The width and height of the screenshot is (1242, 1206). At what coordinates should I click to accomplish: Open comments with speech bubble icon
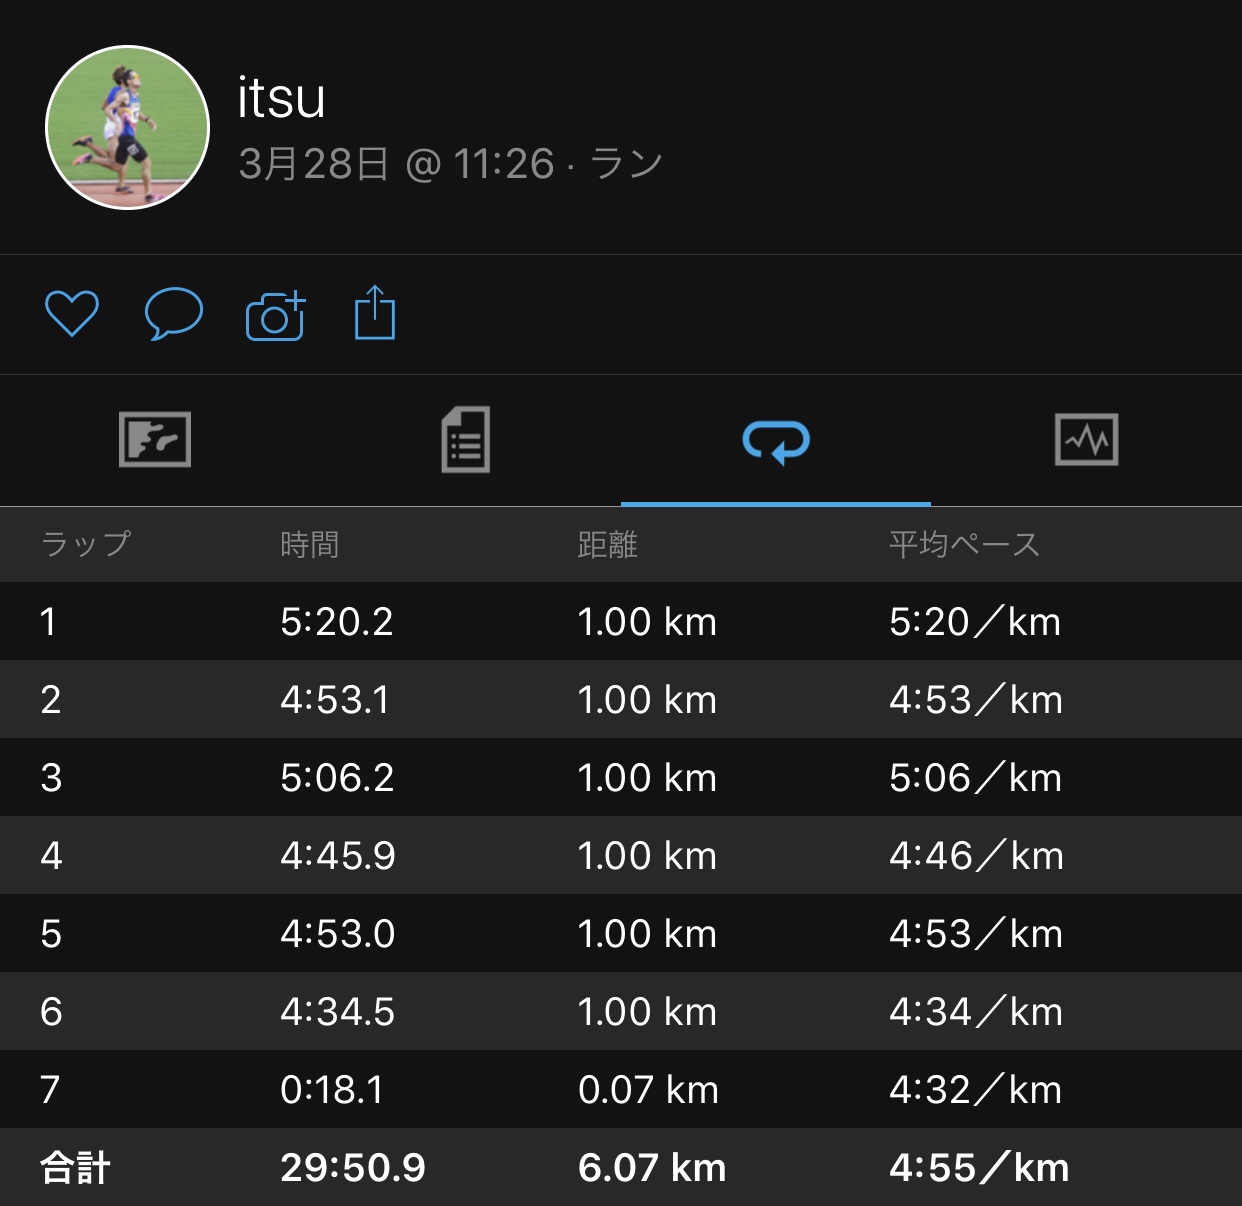174,314
